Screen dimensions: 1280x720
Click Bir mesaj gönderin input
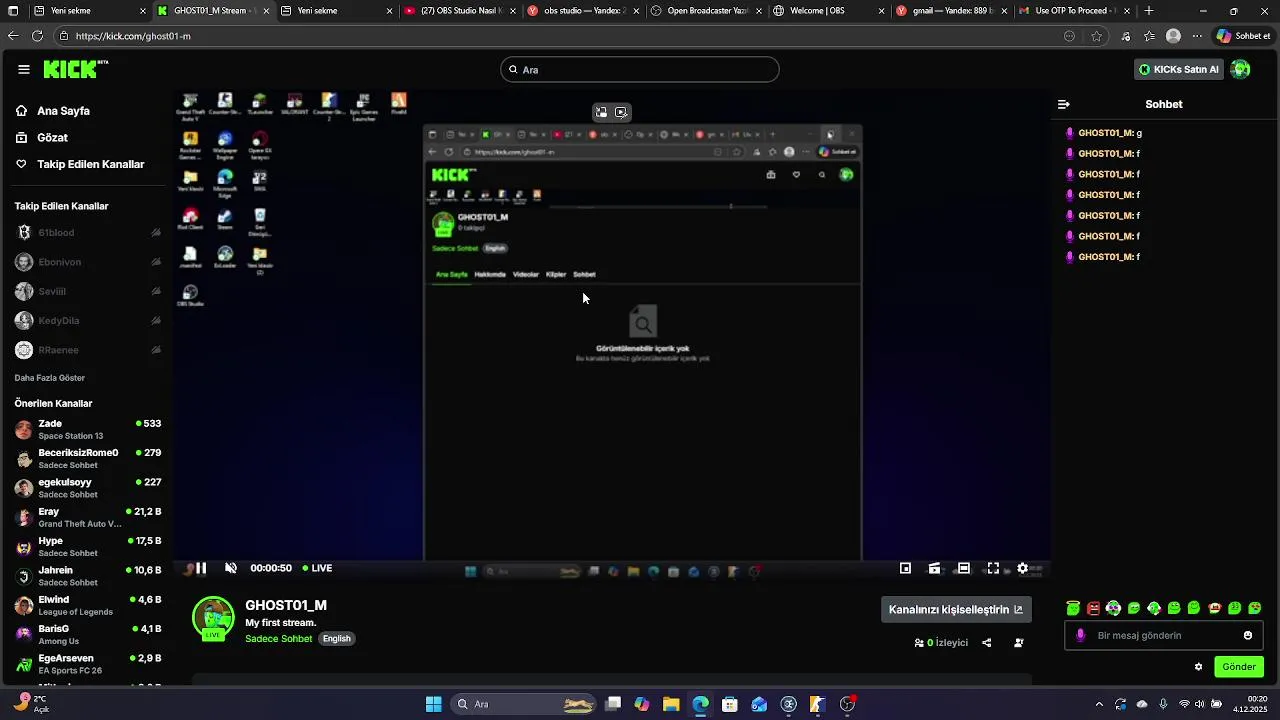1164,635
